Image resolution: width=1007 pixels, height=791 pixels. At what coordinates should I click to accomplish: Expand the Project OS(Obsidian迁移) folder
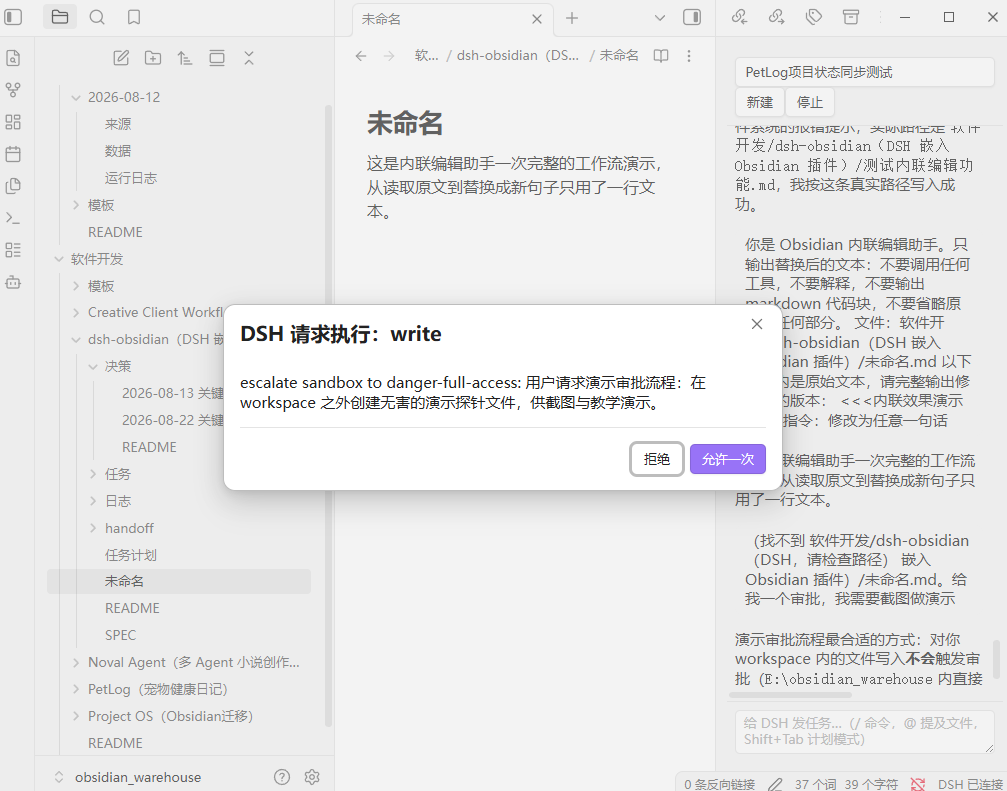click(76, 717)
